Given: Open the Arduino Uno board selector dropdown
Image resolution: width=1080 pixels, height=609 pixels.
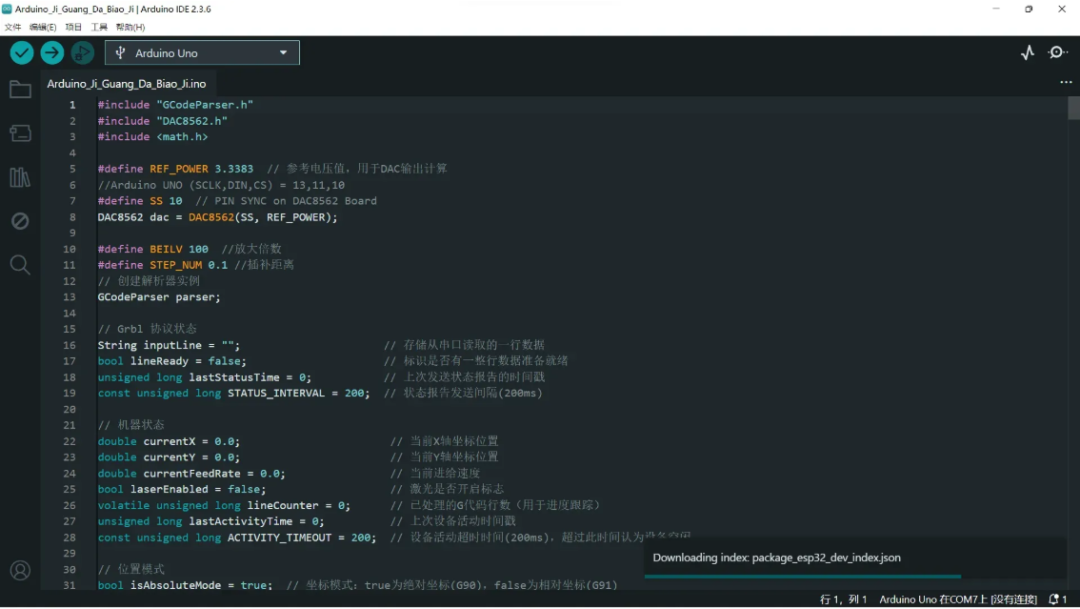Looking at the screenshot, I should coord(202,53).
